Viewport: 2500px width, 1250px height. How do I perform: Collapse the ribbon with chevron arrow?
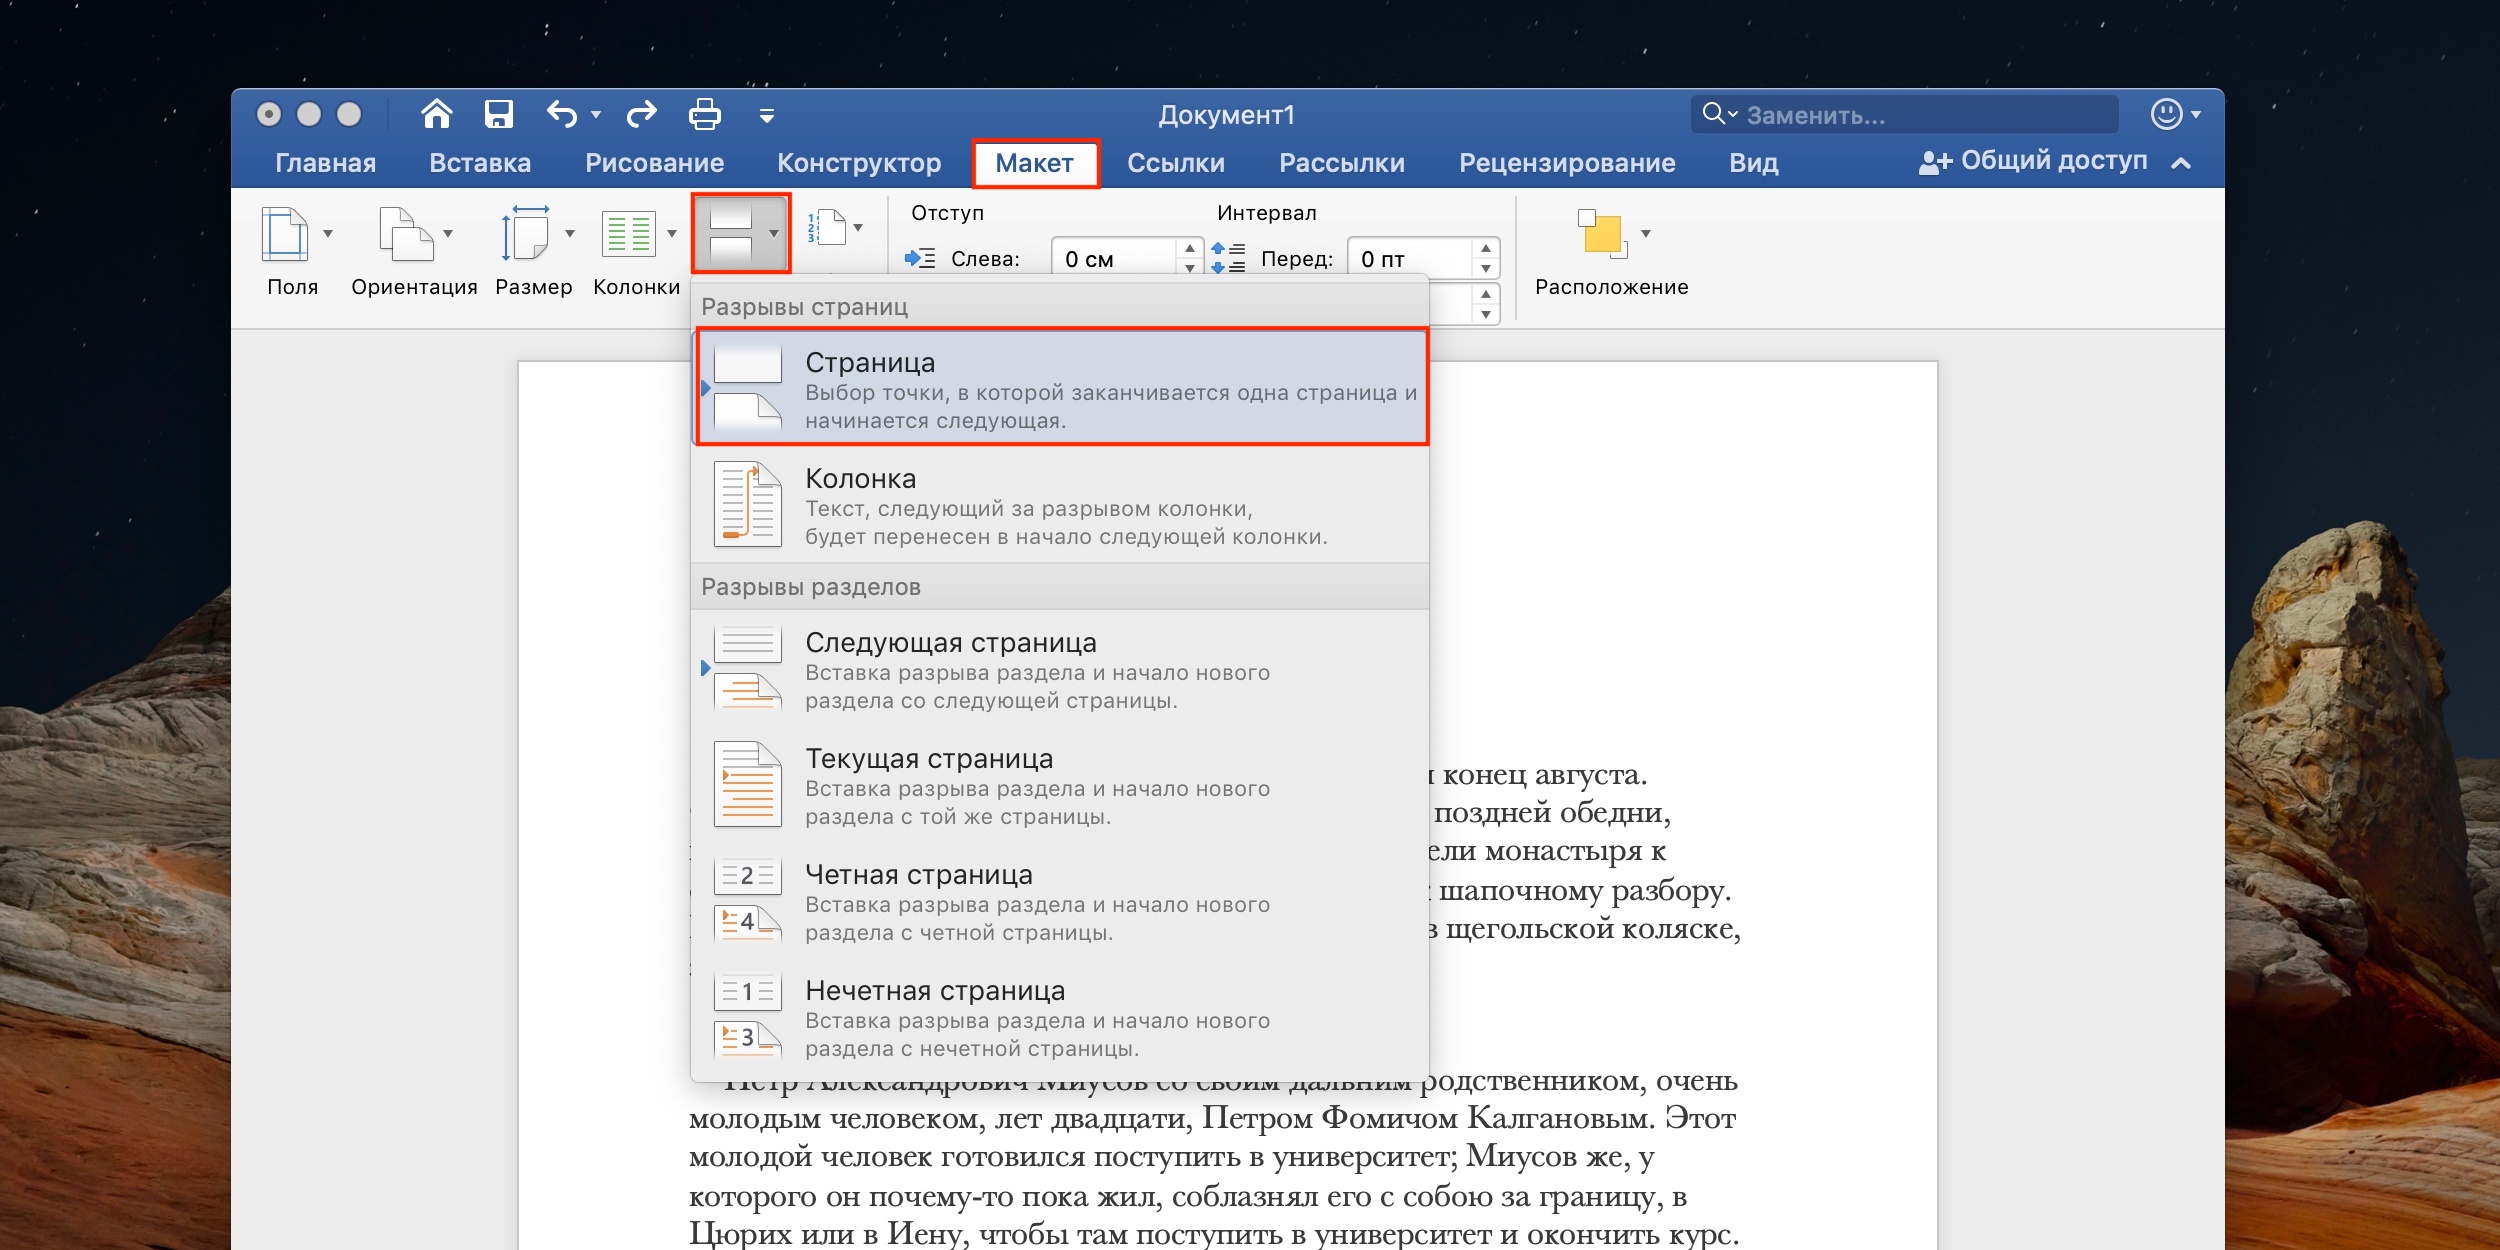click(2182, 162)
